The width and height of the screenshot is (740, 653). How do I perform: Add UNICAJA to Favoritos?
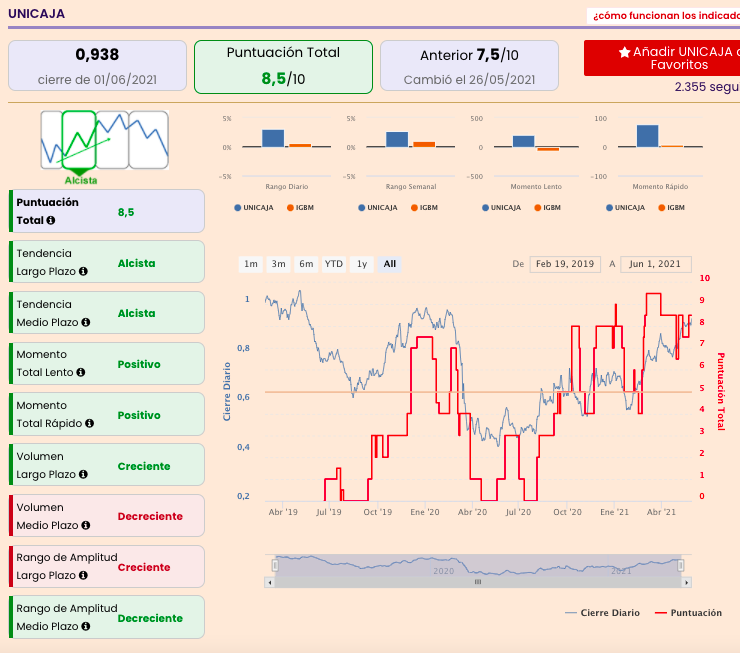[x=662, y=58]
